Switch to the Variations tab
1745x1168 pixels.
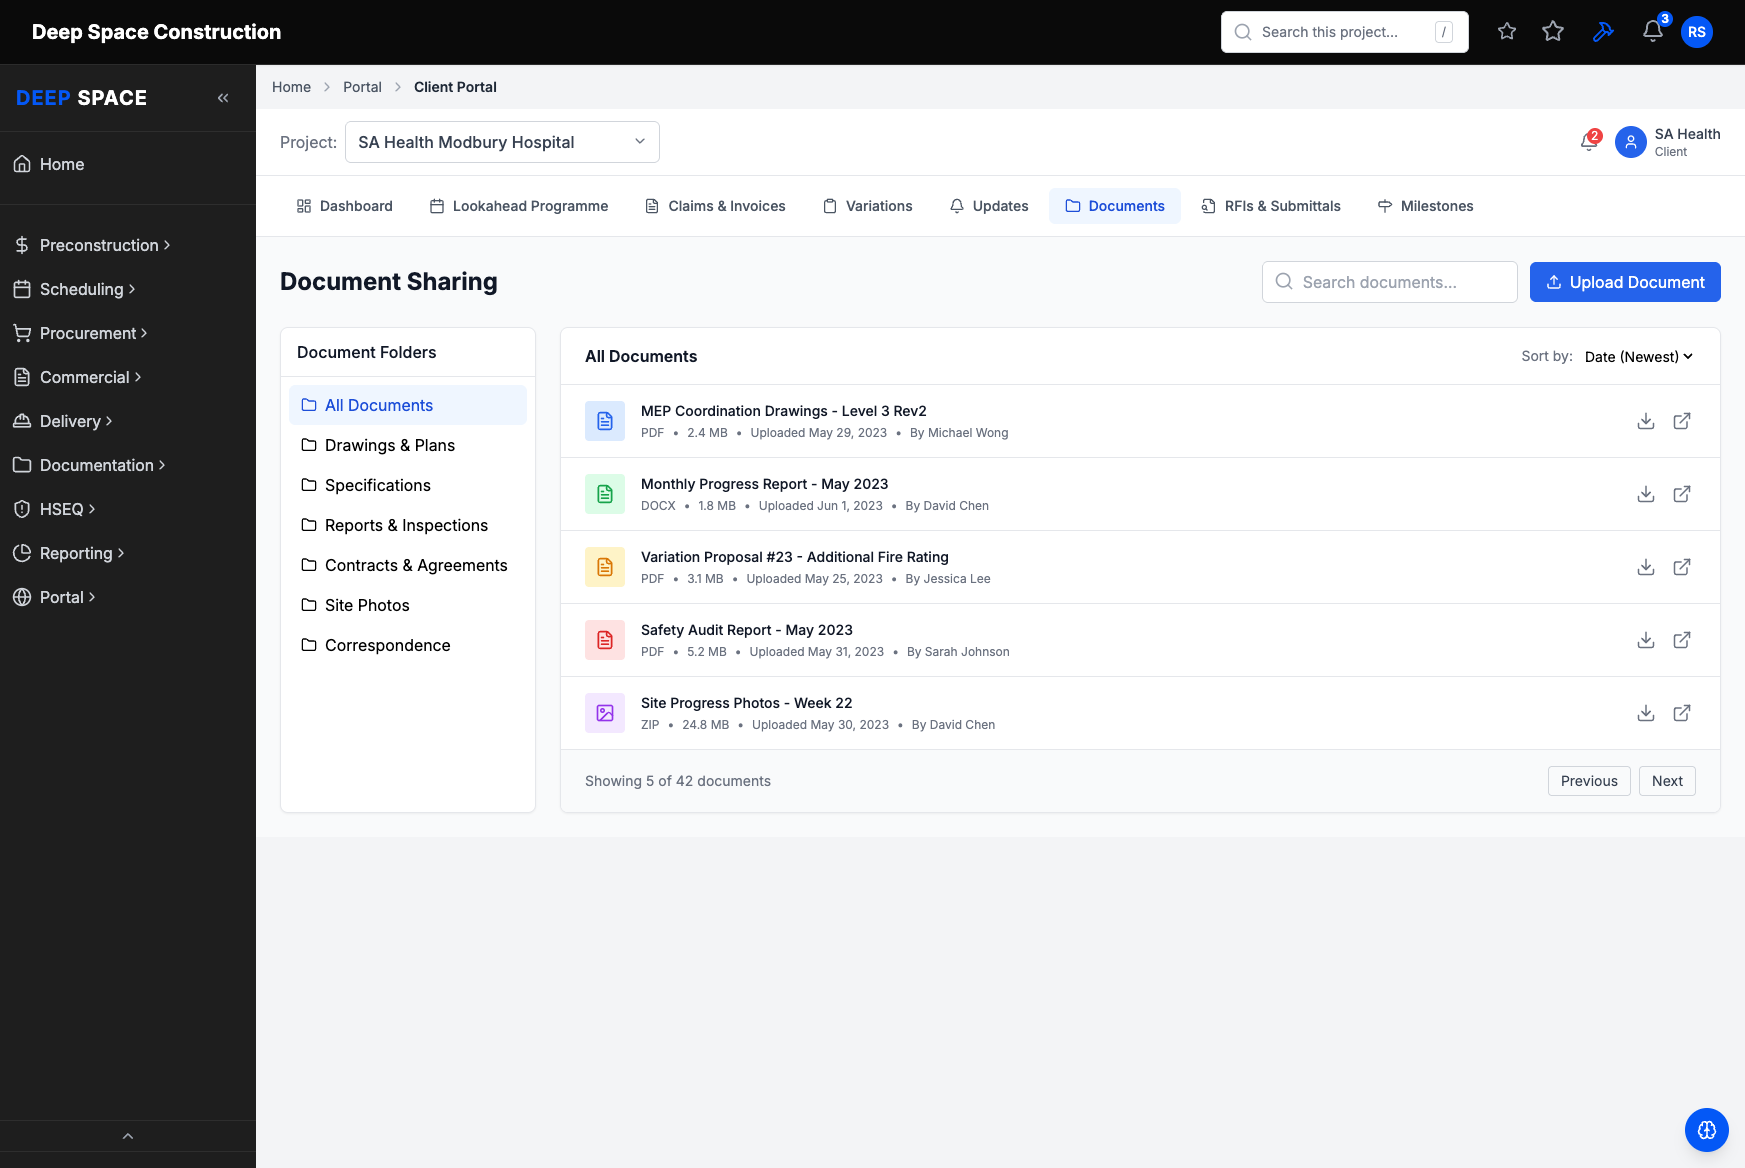coord(867,206)
